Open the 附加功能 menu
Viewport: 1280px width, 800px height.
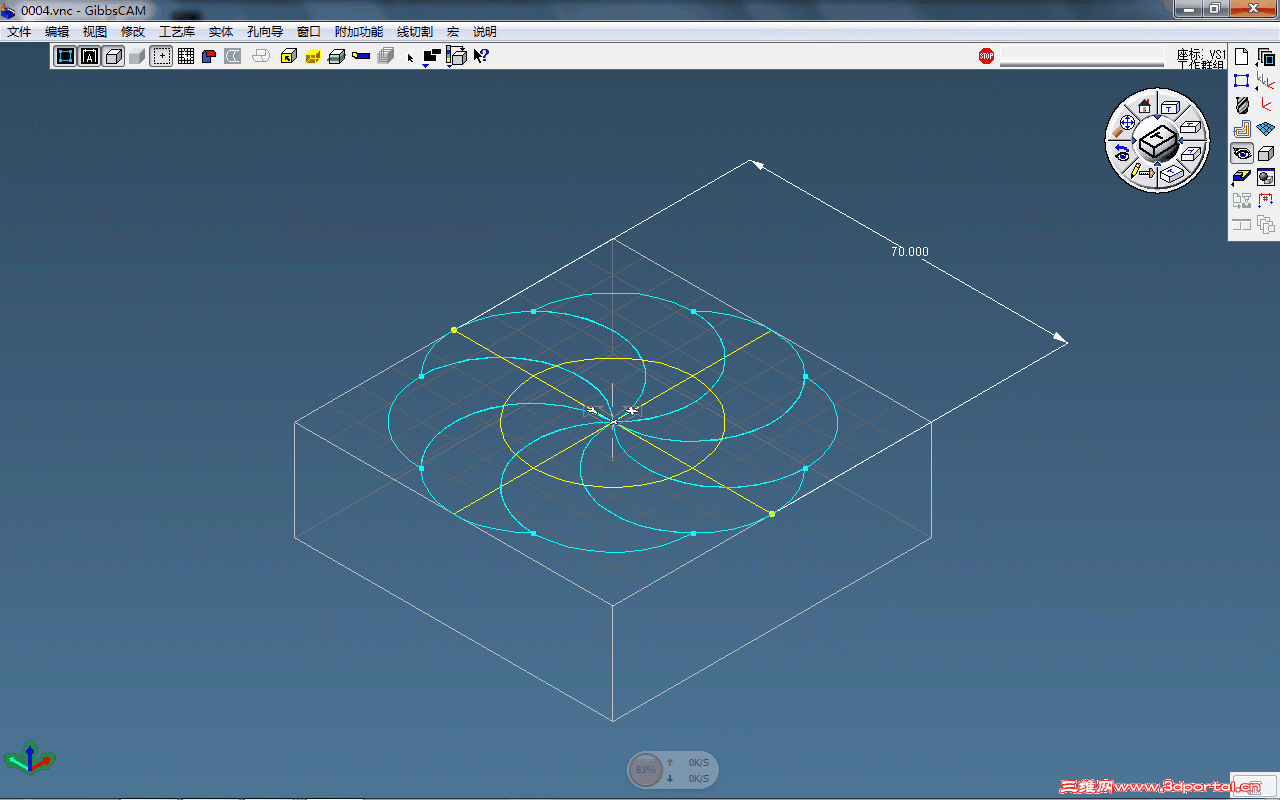pos(359,32)
